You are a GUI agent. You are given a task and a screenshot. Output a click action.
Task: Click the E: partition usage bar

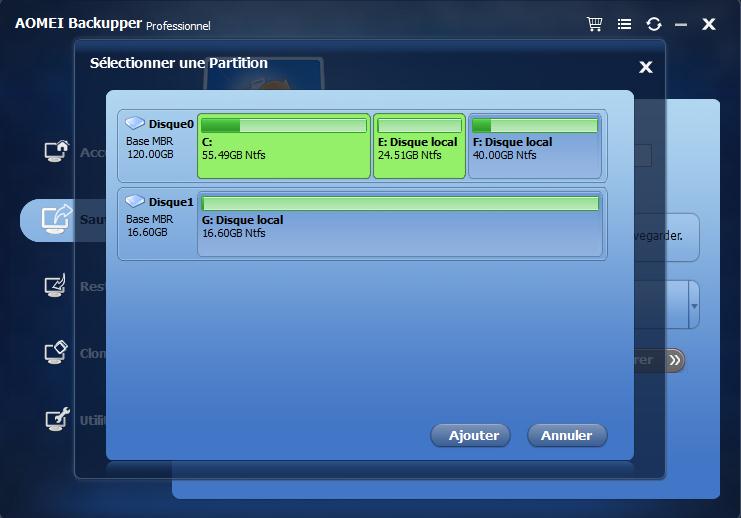coord(420,125)
